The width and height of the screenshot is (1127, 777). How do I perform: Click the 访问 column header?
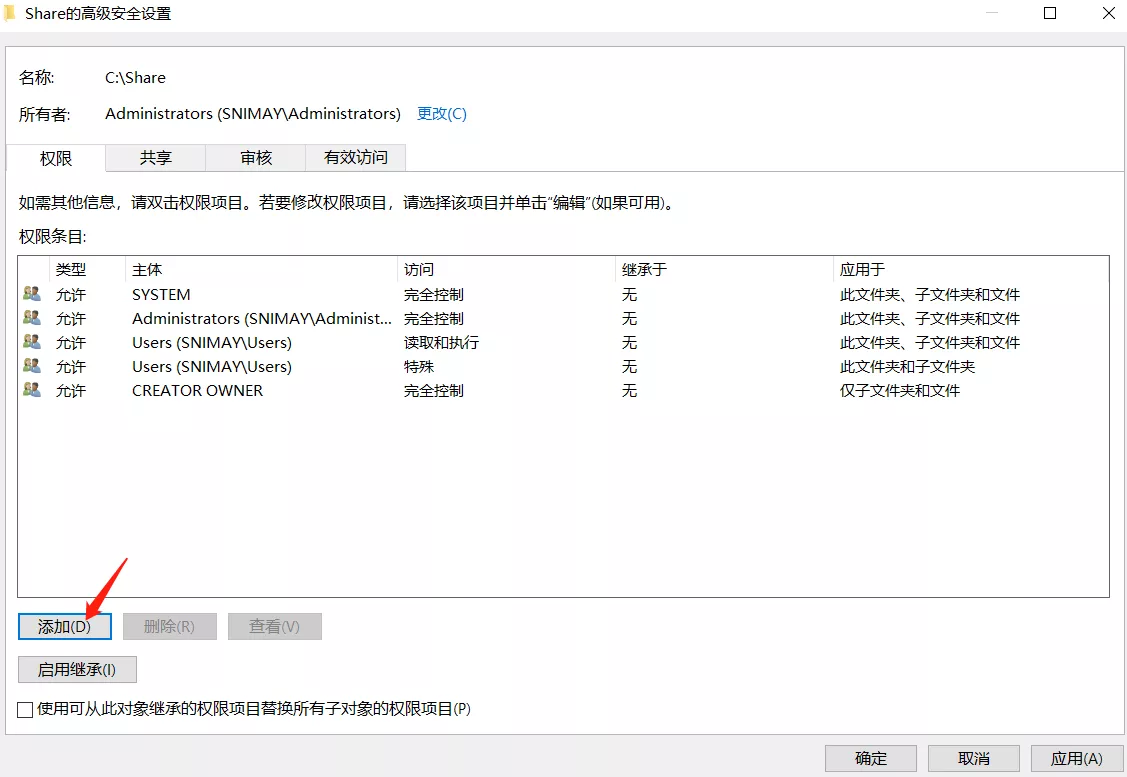pyautogui.click(x=505, y=270)
